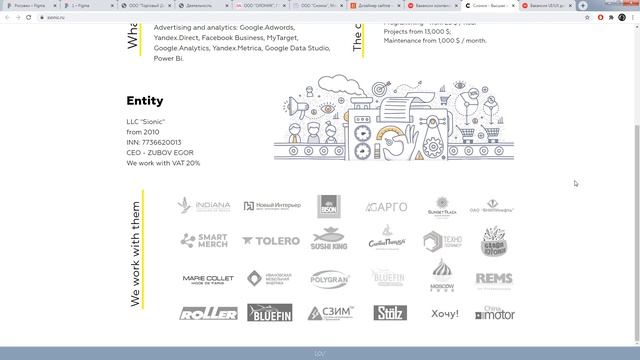Click the 'CEO - ZUBOV EGOR' line
Image resolution: width=640 pixels, height=360 pixels.
coord(160,153)
